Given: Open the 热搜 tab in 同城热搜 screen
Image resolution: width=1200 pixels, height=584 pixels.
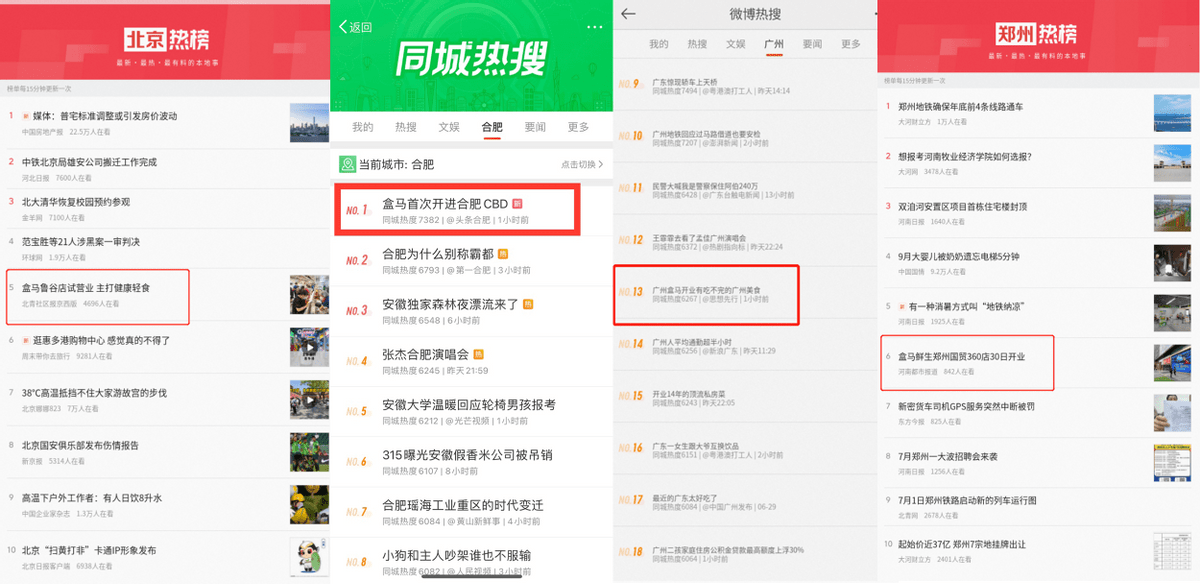Looking at the screenshot, I should coord(406,127).
